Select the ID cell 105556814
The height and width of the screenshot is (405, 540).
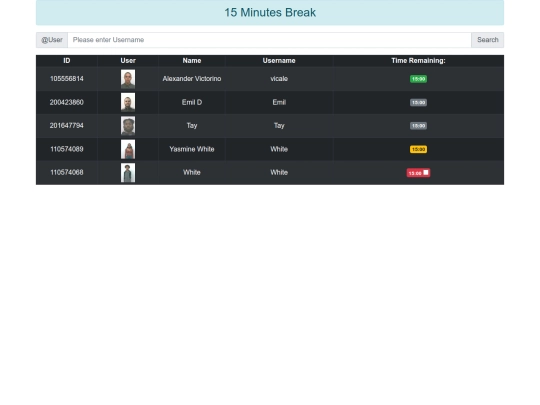click(x=66, y=79)
